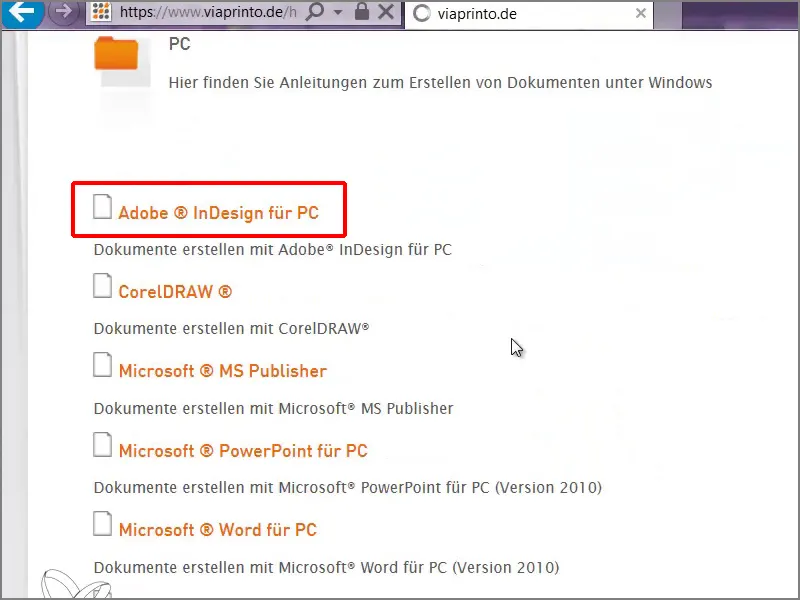Click the site favicon in the address bar
Image resolution: width=800 pixels, height=600 pixels.
tap(101, 12)
